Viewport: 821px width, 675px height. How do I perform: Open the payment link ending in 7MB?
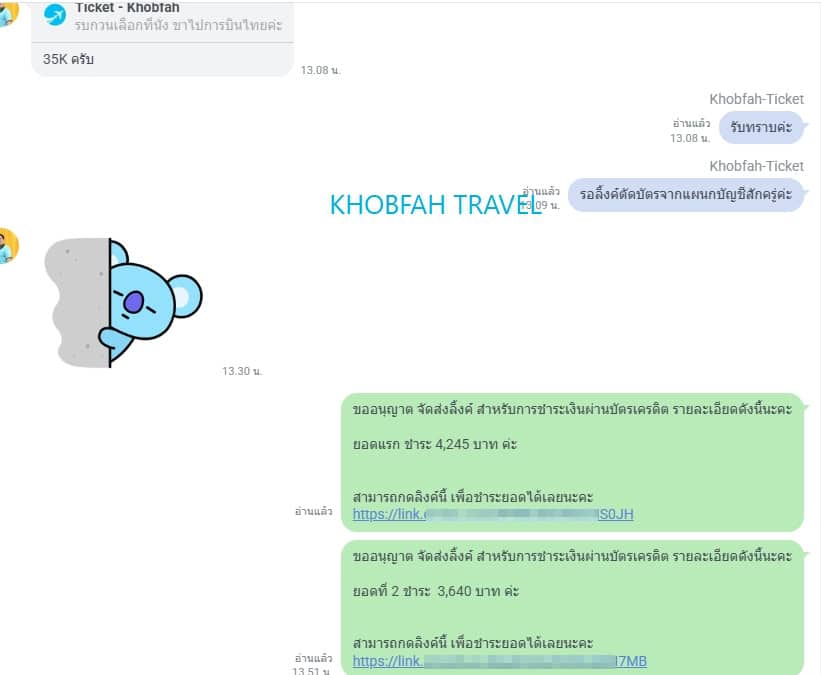click(x=499, y=661)
